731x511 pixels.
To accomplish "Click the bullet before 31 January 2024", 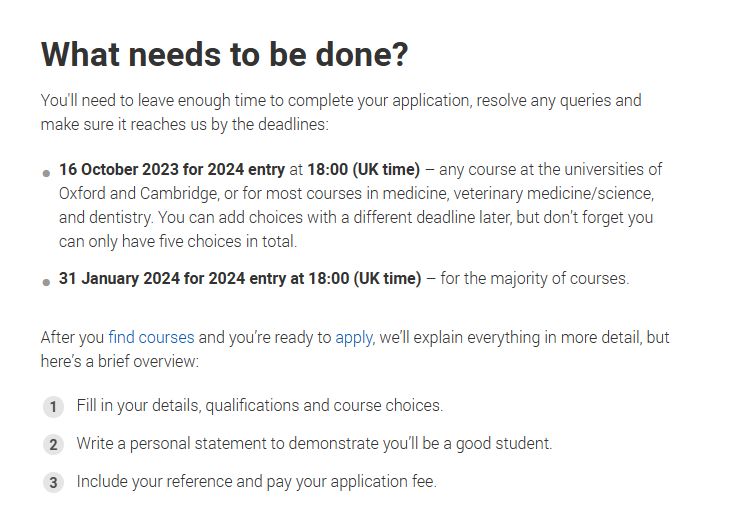I will point(46,282).
